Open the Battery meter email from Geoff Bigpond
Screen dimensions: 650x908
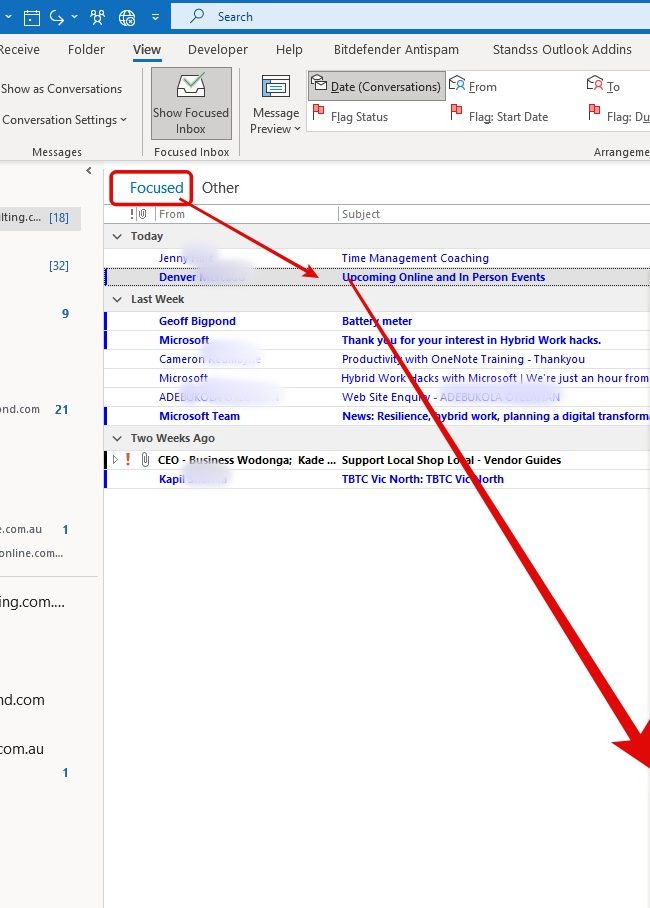coord(377,321)
